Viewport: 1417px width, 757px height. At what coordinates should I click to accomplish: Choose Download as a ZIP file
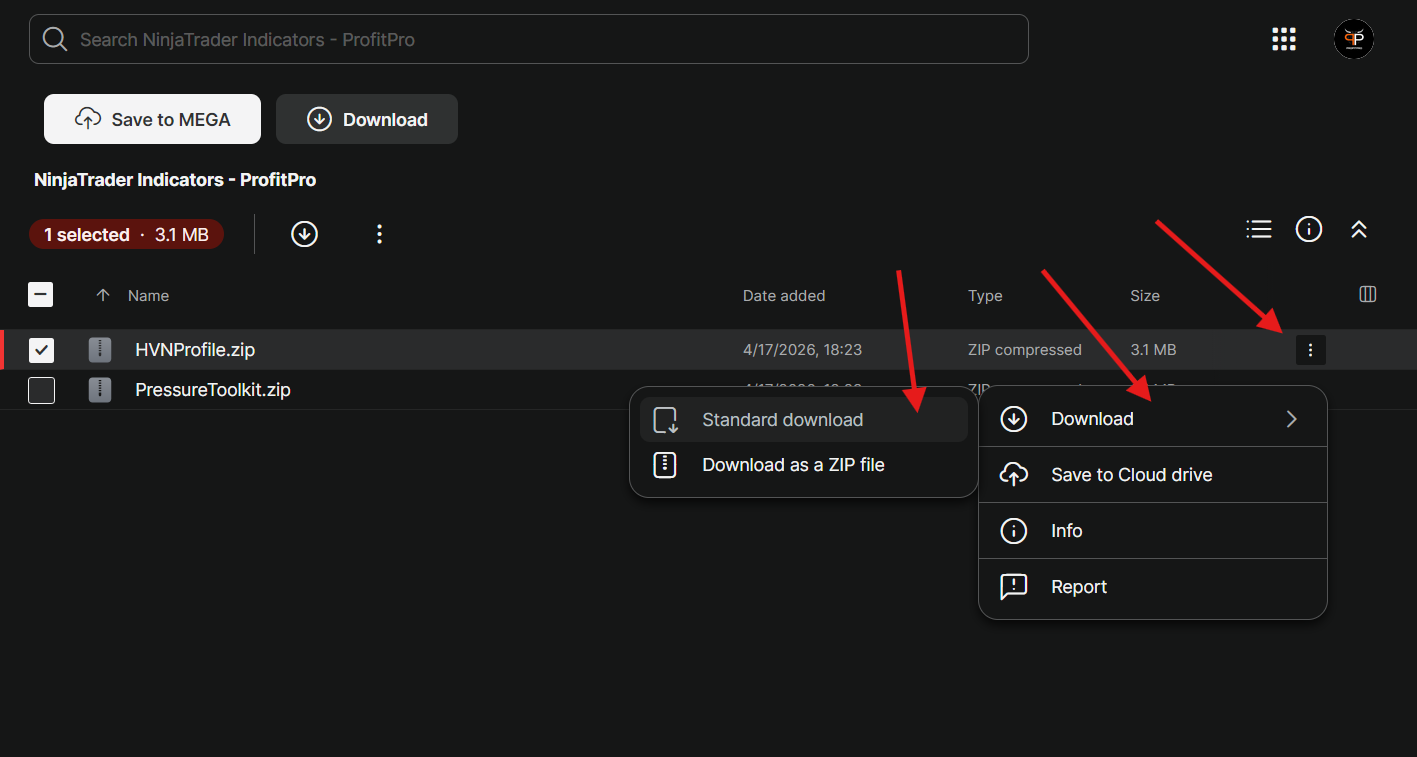pyautogui.click(x=804, y=465)
